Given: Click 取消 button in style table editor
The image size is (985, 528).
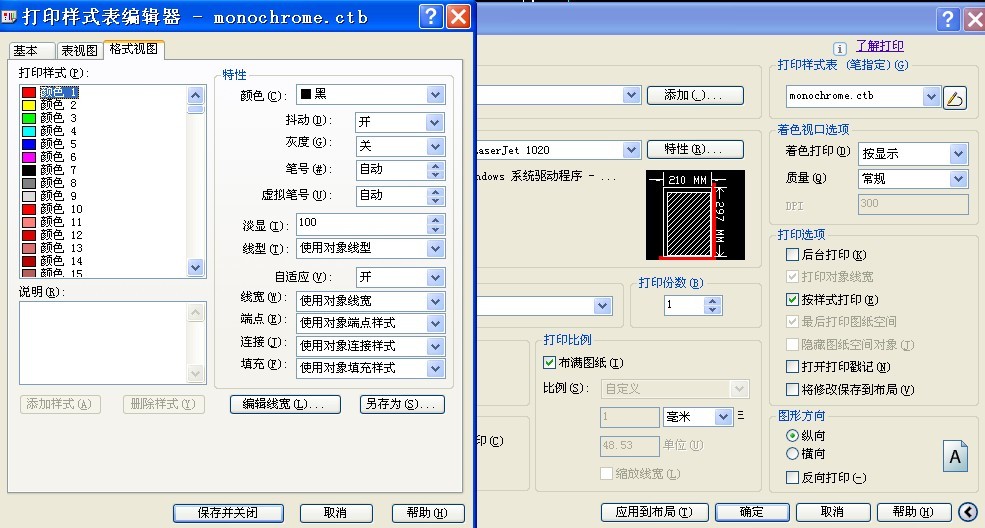Looking at the screenshot, I should (x=335, y=513).
